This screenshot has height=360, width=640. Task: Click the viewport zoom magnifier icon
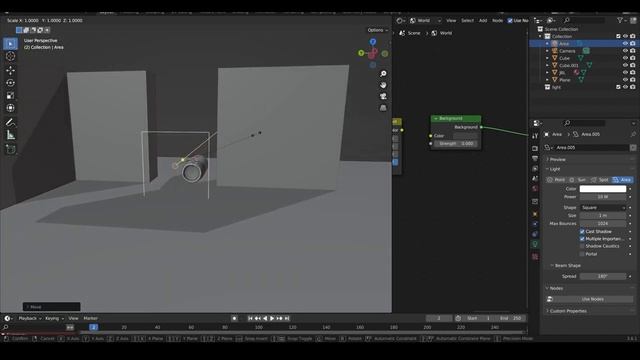click(x=383, y=74)
